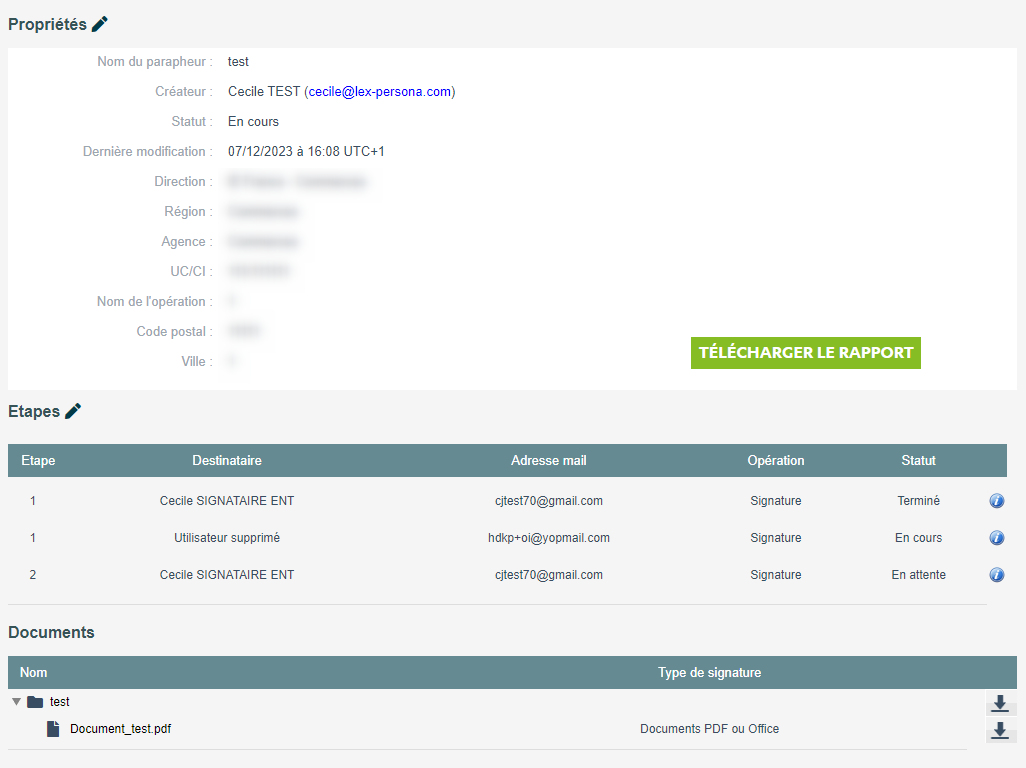1026x768 pixels.
Task: Click the test folder icon
Action: pos(35,702)
